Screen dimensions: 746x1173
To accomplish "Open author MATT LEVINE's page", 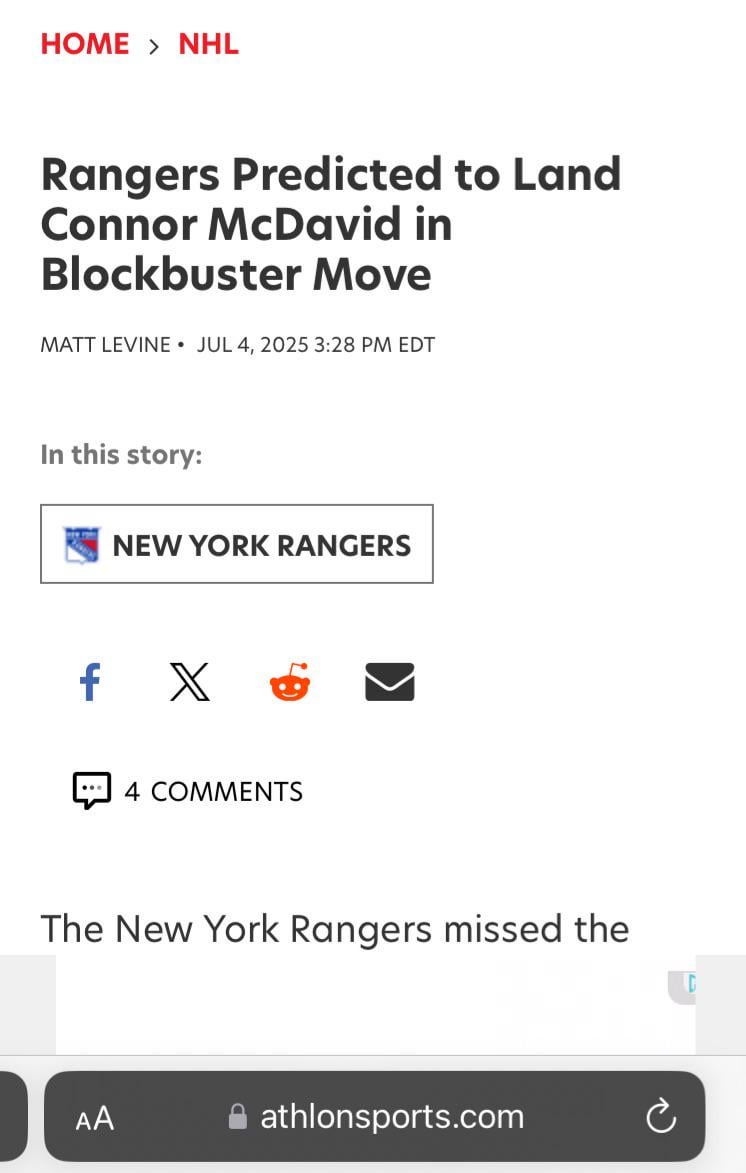I will coord(105,345).
